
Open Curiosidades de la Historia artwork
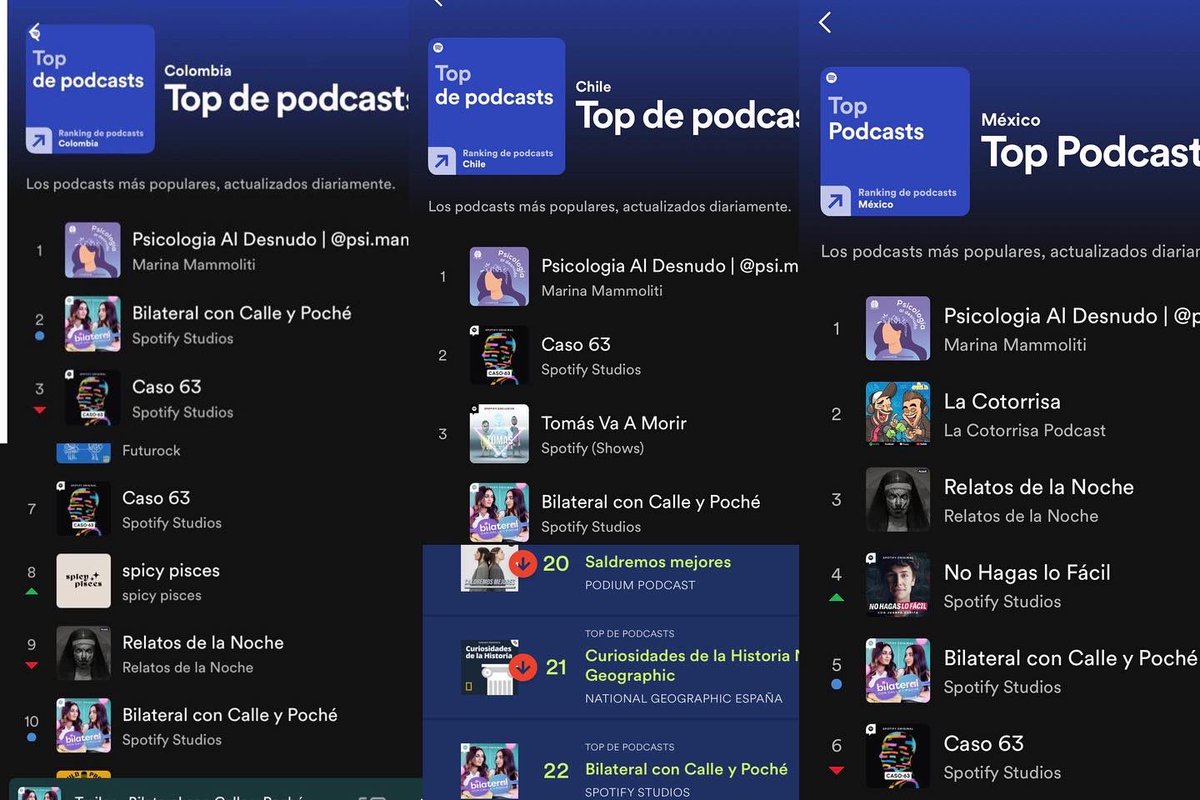(489, 667)
